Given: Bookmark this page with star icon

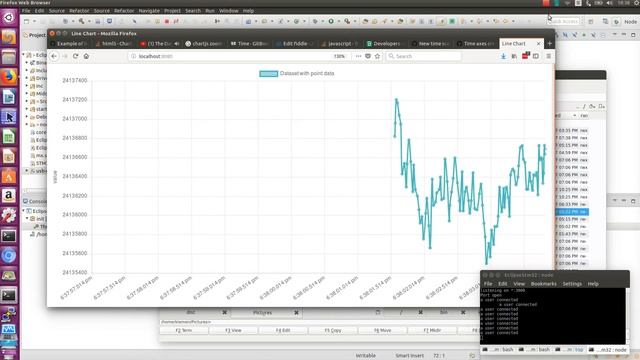Looking at the screenshot, I should click(x=378, y=56).
